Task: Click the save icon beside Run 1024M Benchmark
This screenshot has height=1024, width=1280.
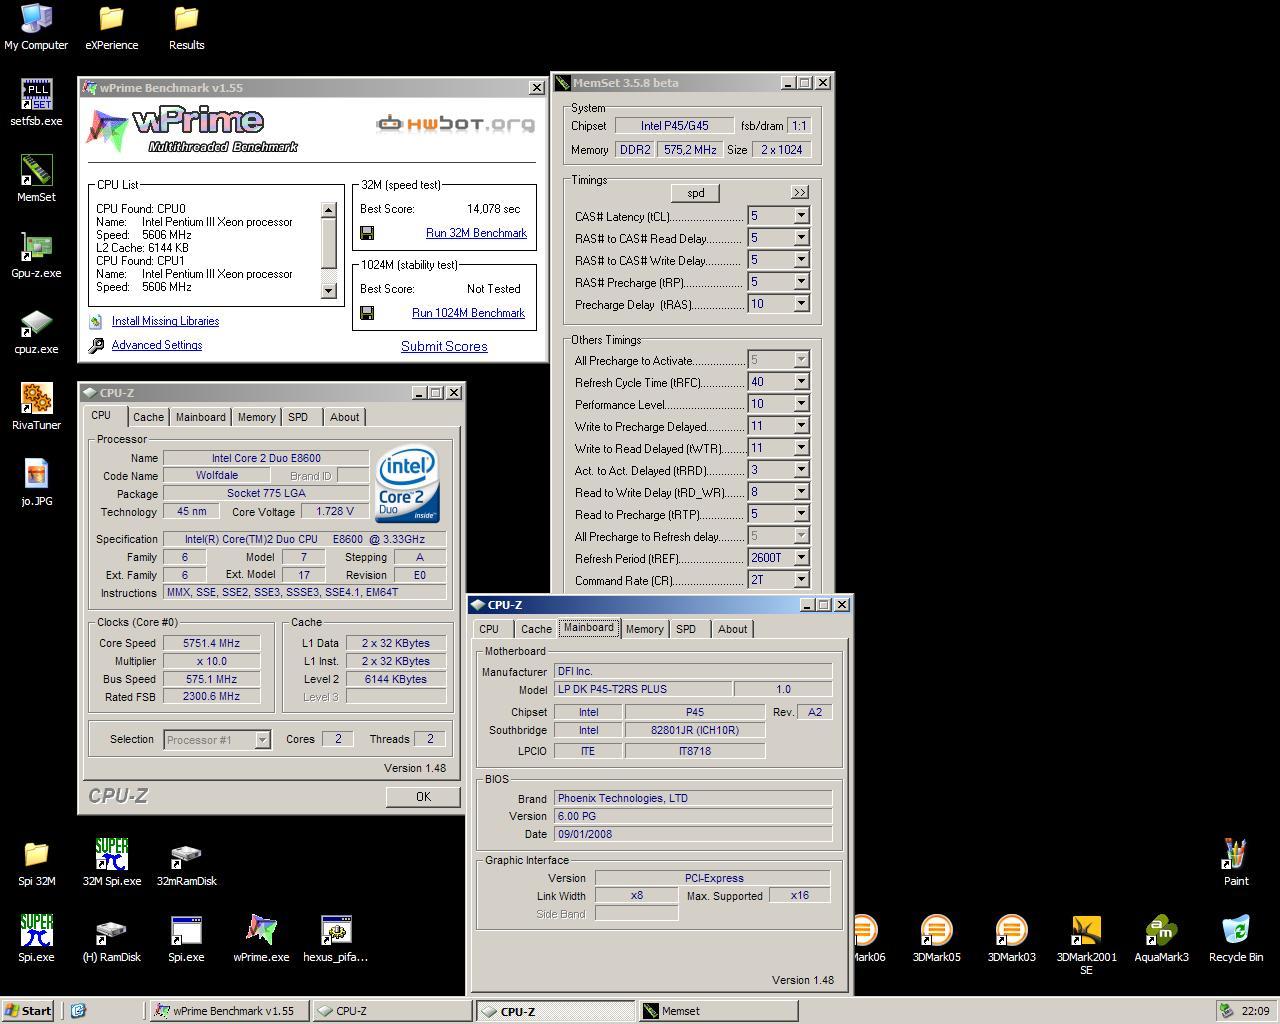Action: coord(367,313)
